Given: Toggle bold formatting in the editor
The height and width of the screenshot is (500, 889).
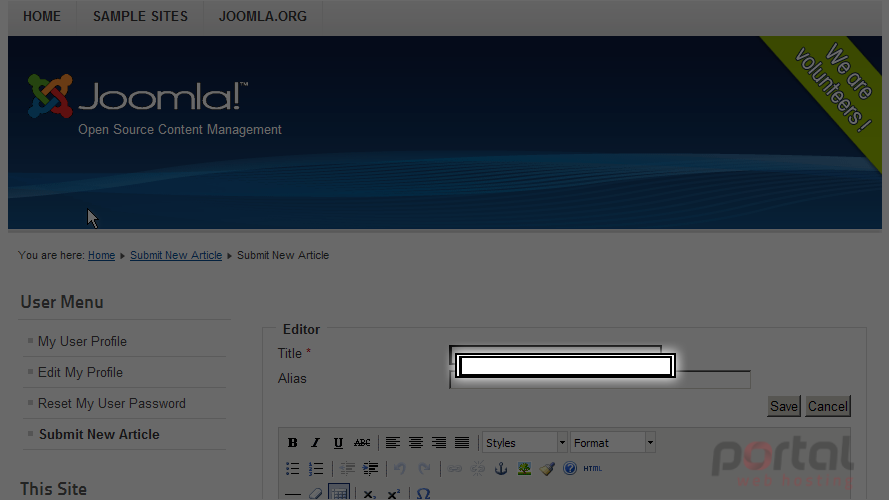Looking at the screenshot, I should [x=293, y=443].
